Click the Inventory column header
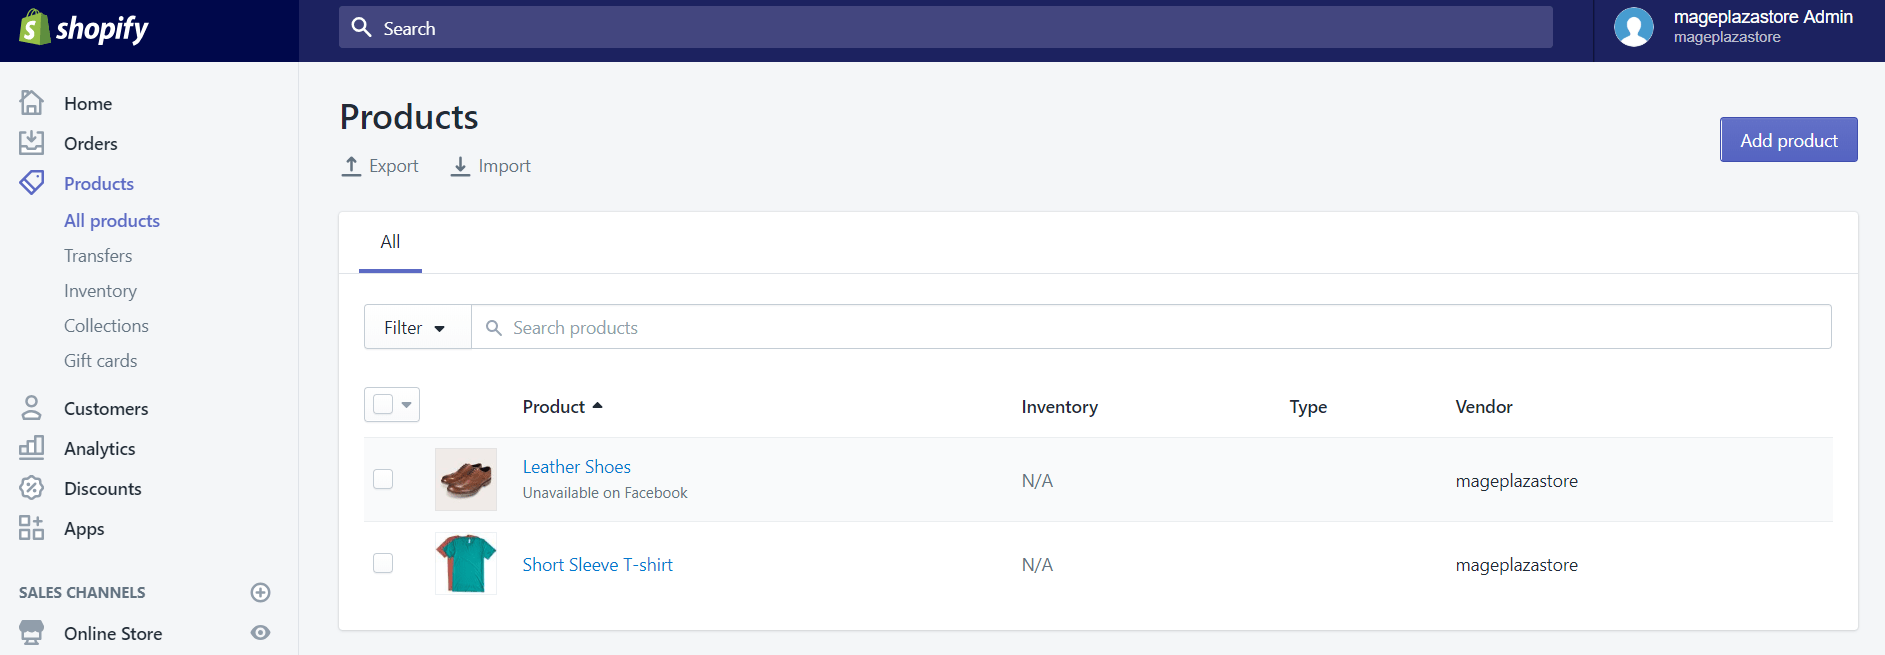This screenshot has width=1885, height=655. [x=1059, y=407]
